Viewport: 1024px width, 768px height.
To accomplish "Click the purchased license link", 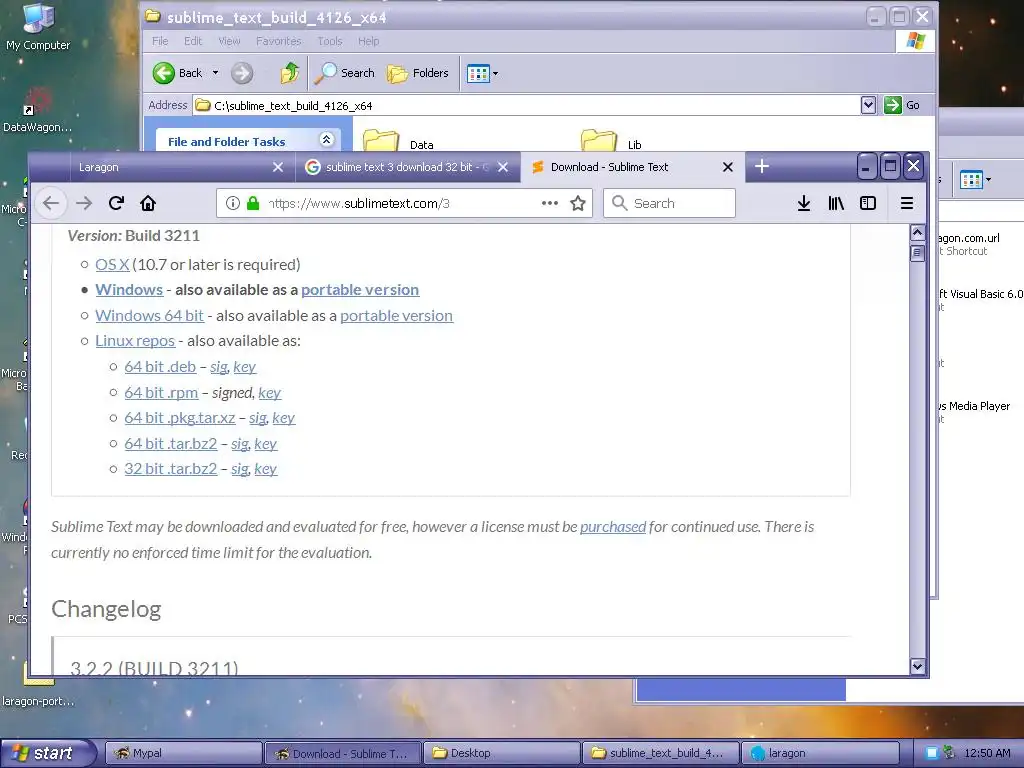I will (613, 526).
